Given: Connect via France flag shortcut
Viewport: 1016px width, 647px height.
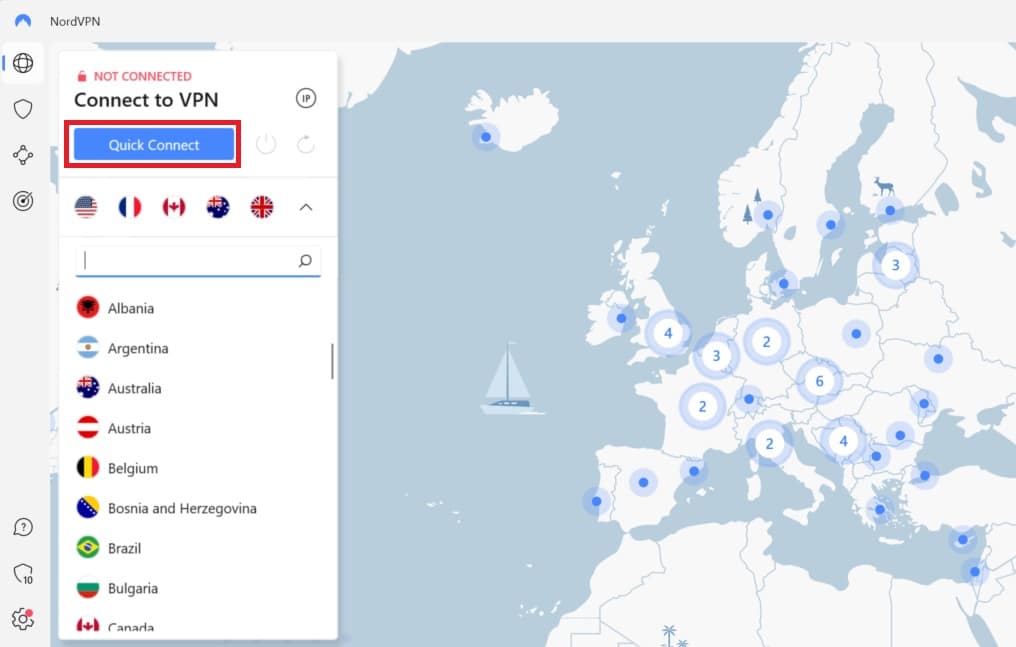Looking at the screenshot, I should (130, 207).
